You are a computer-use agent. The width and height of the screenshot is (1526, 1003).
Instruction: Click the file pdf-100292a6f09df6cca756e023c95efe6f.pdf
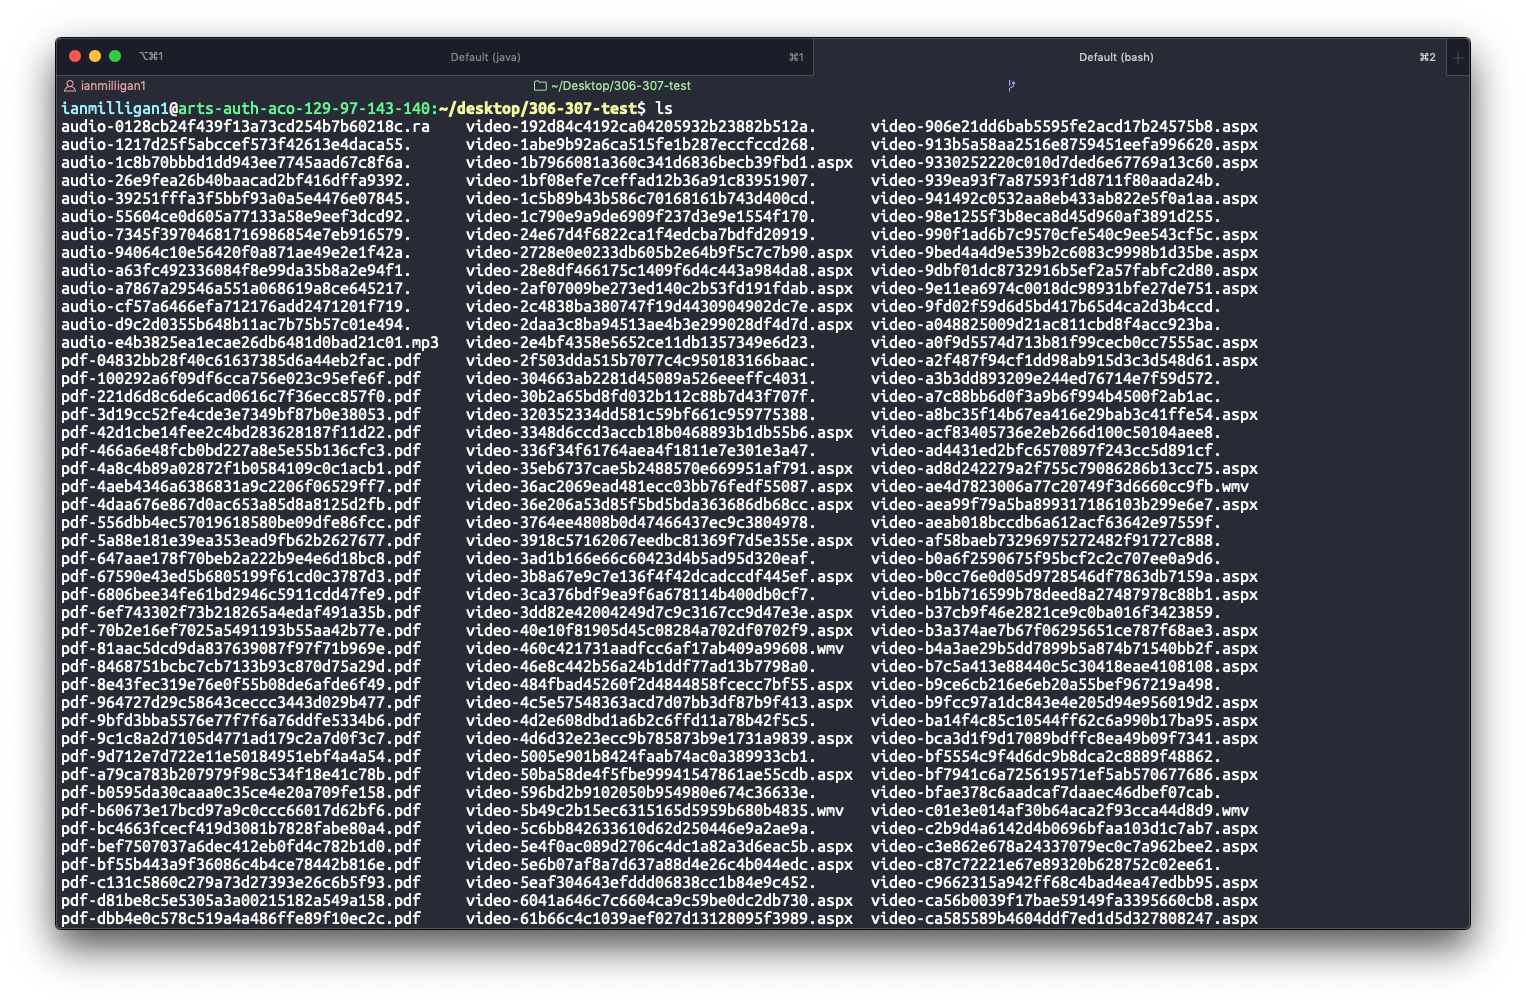pyautogui.click(x=241, y=379)
